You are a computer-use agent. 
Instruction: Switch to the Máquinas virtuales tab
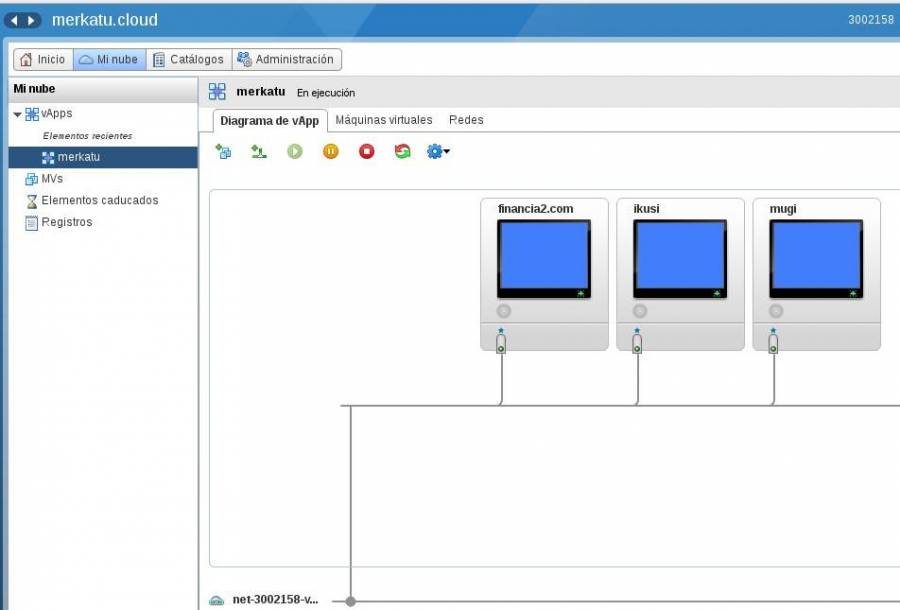tap(384, 120)
